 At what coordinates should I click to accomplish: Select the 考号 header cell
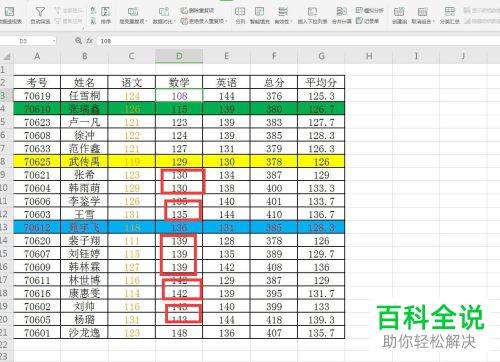(x=37, y=82)
